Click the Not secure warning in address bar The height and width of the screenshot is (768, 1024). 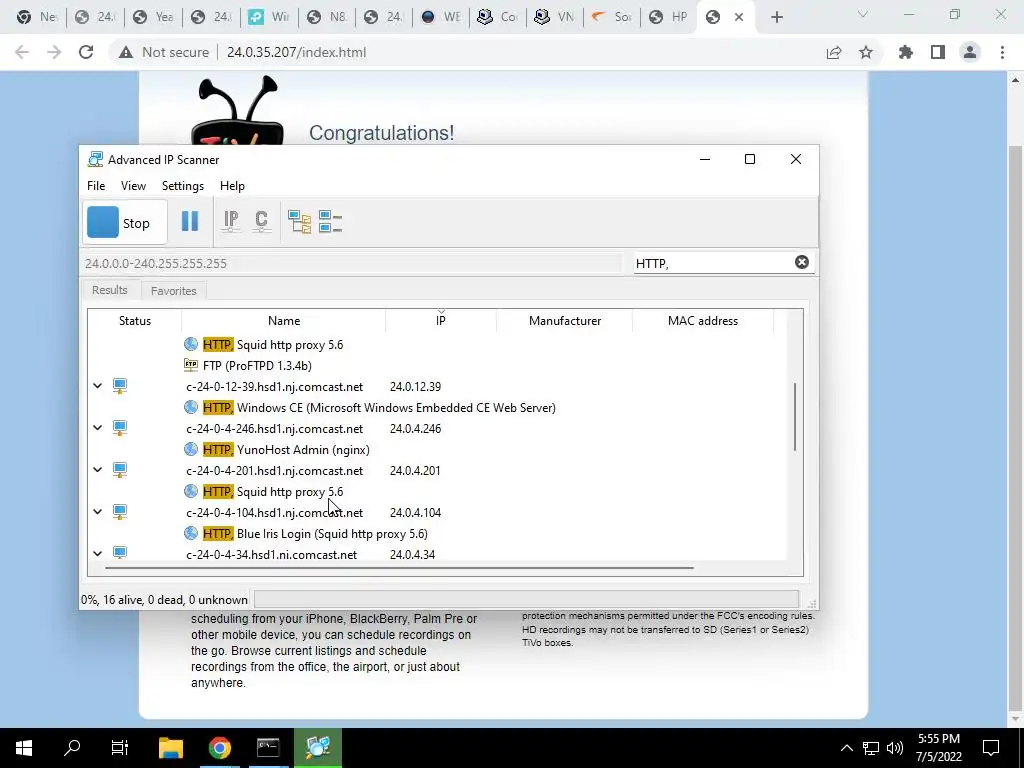pos(164,52)
